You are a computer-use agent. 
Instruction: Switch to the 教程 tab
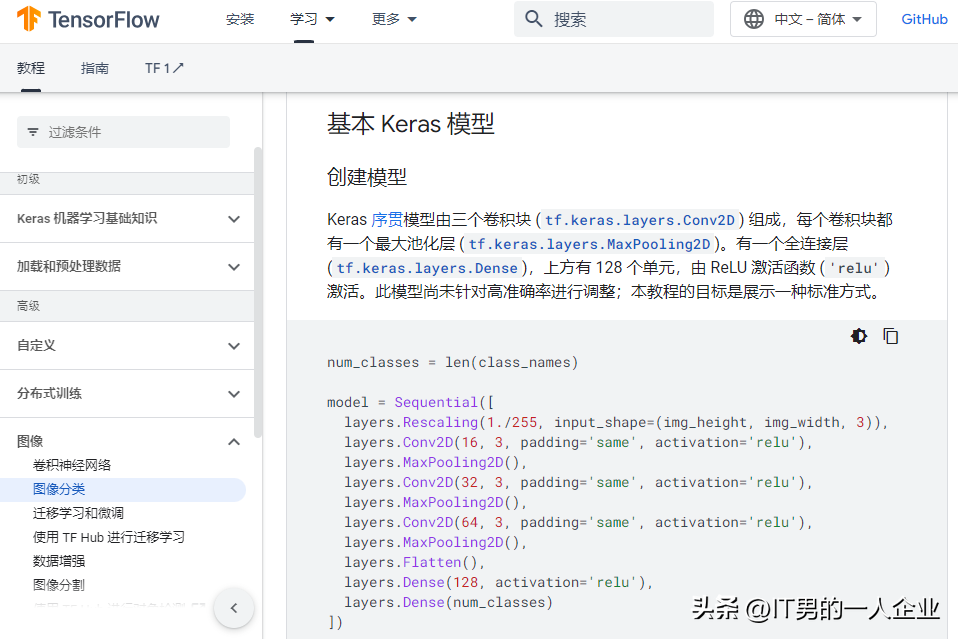[31, 68]
